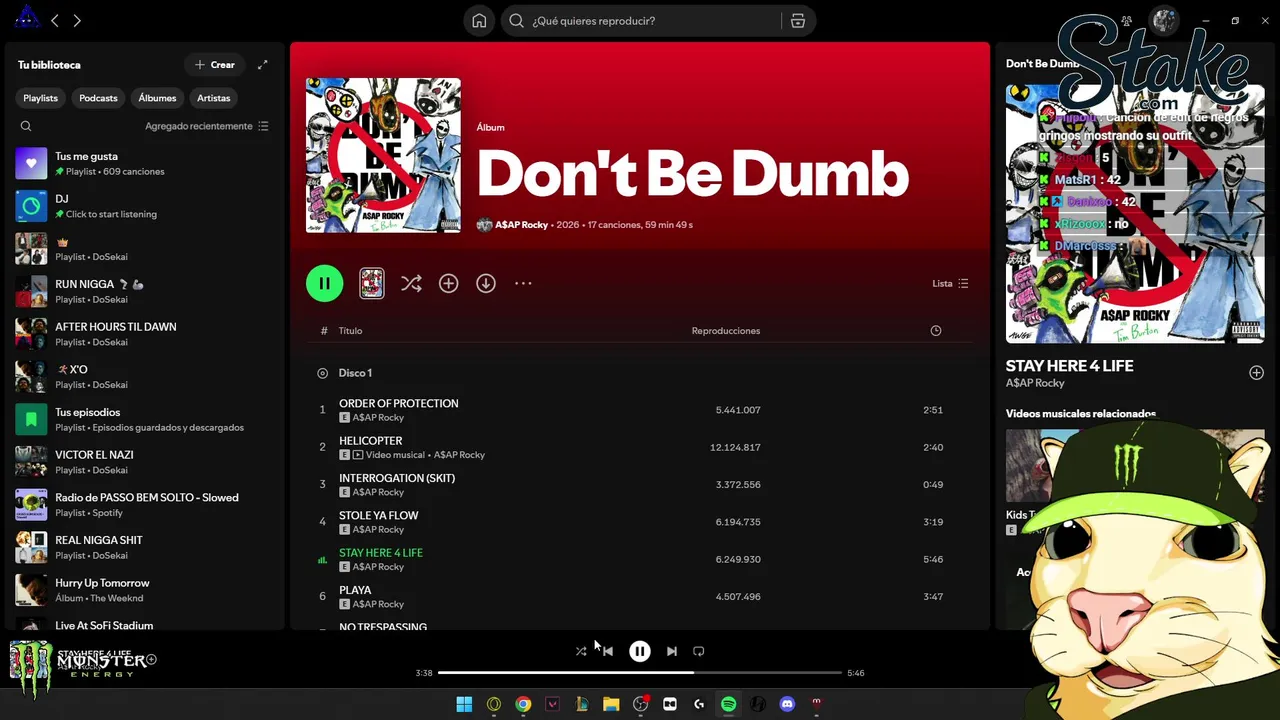The image size is (1280, 720).
Task: Go to Spotify Home
Action: pyautogui.click(x=479, y=21)
